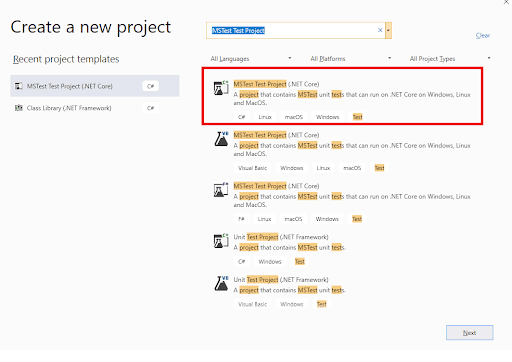The image size is (512, 362).
Task: Click the macOS tag on the Visual Basic result
Action: coord(352,168)
